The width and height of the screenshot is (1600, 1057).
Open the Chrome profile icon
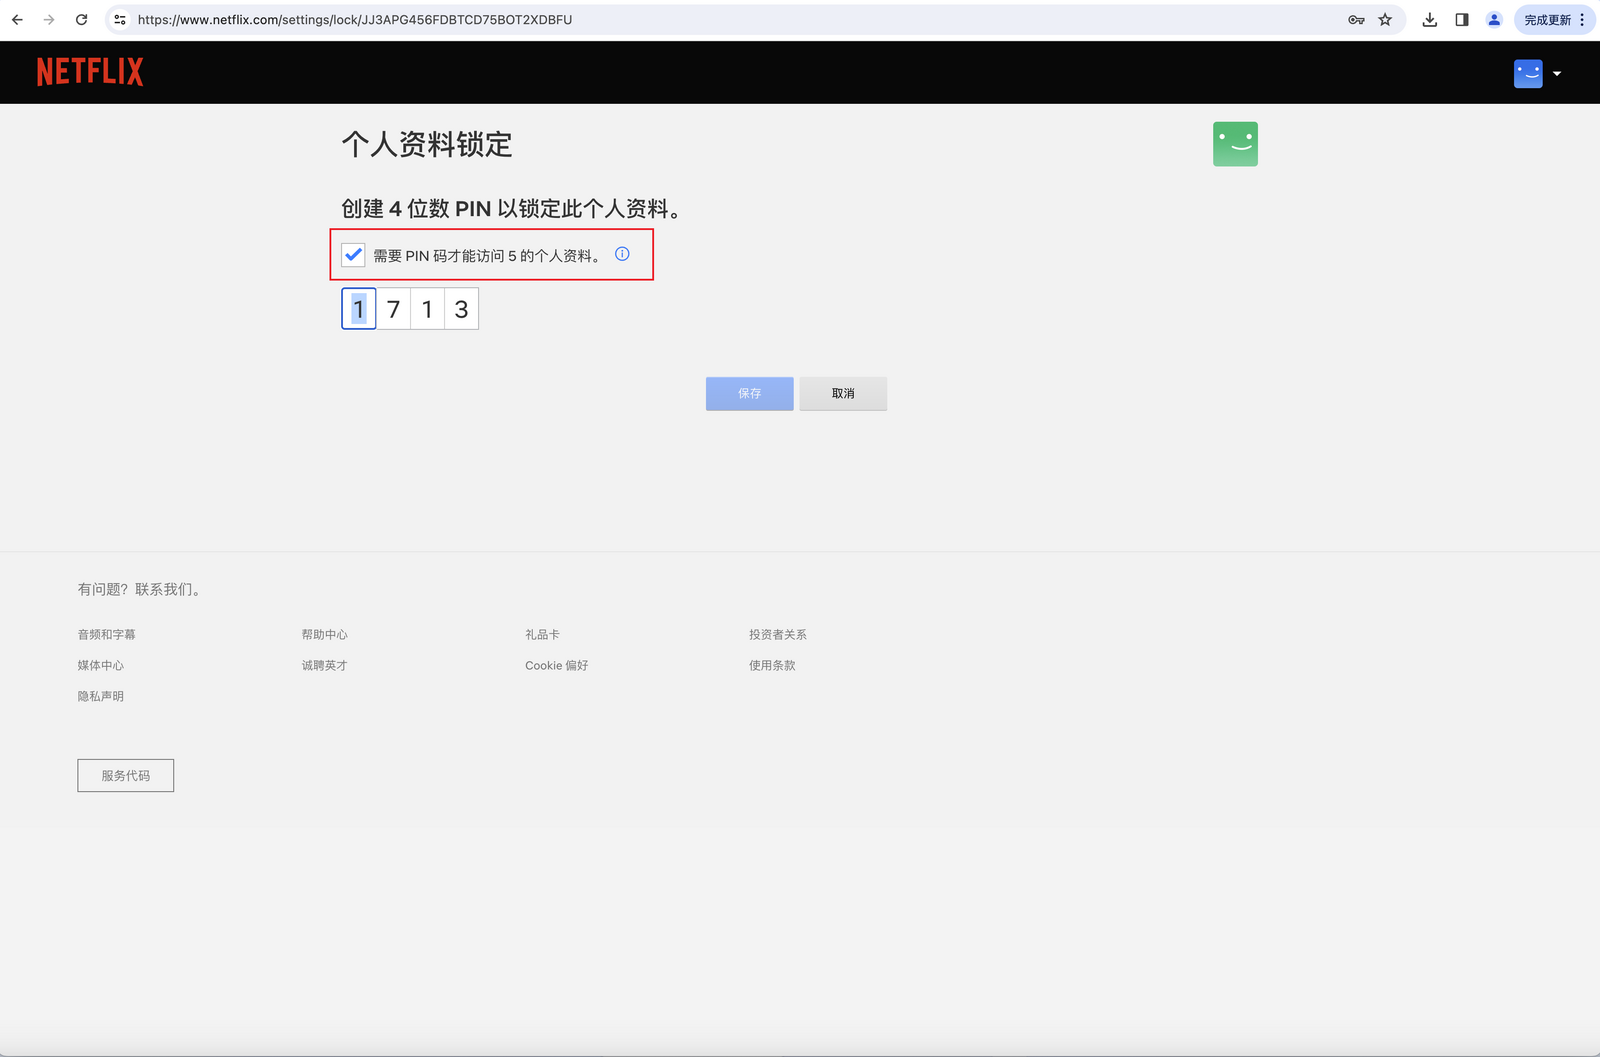[1494, 19]
